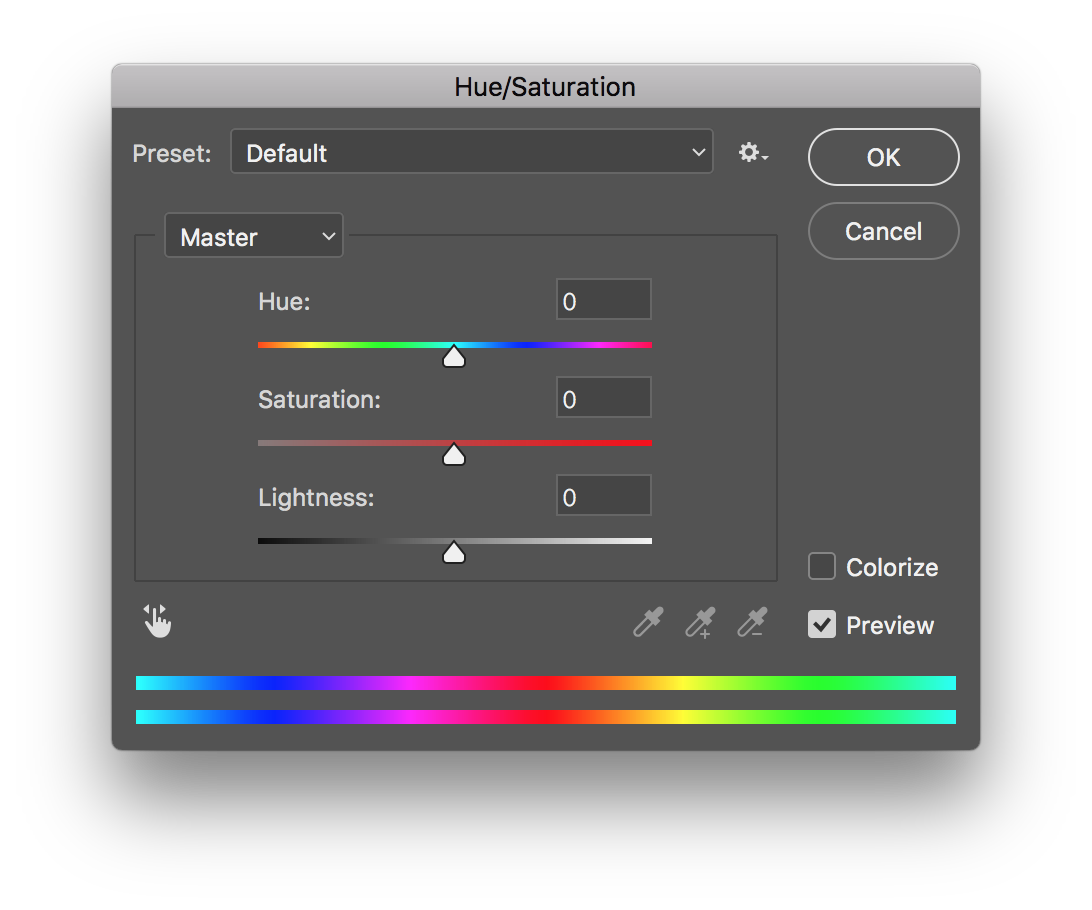Click inside the Hue value field
The width and height of the screenshot is (1092, 910).
[x=603, y=299]
